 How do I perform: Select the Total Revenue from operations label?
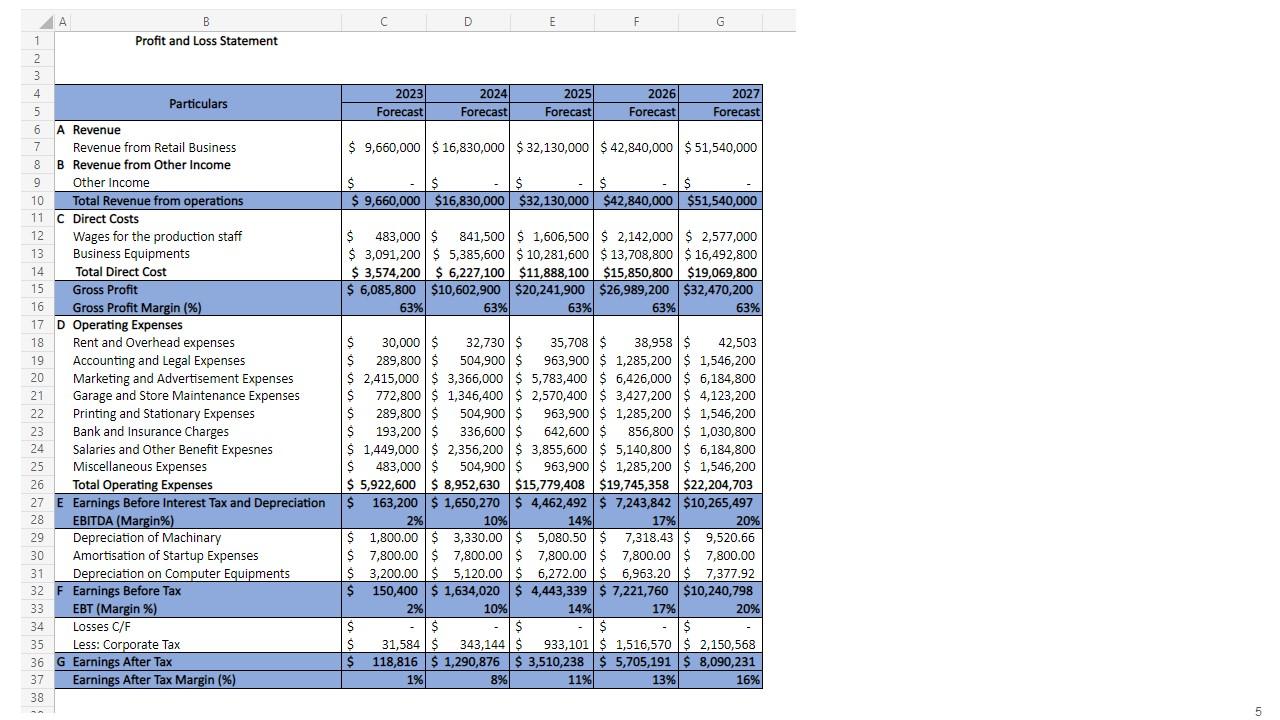click(157, 200)
